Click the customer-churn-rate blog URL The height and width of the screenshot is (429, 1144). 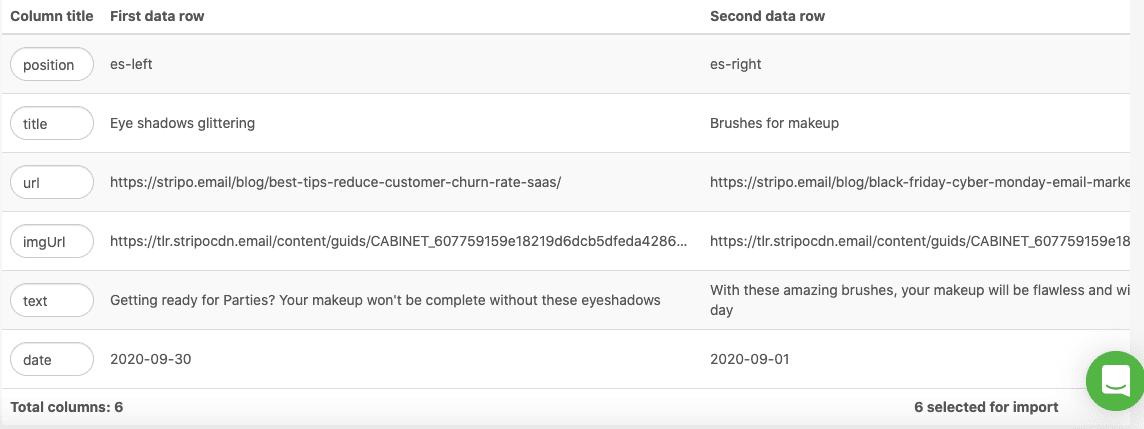click(335, 182)
